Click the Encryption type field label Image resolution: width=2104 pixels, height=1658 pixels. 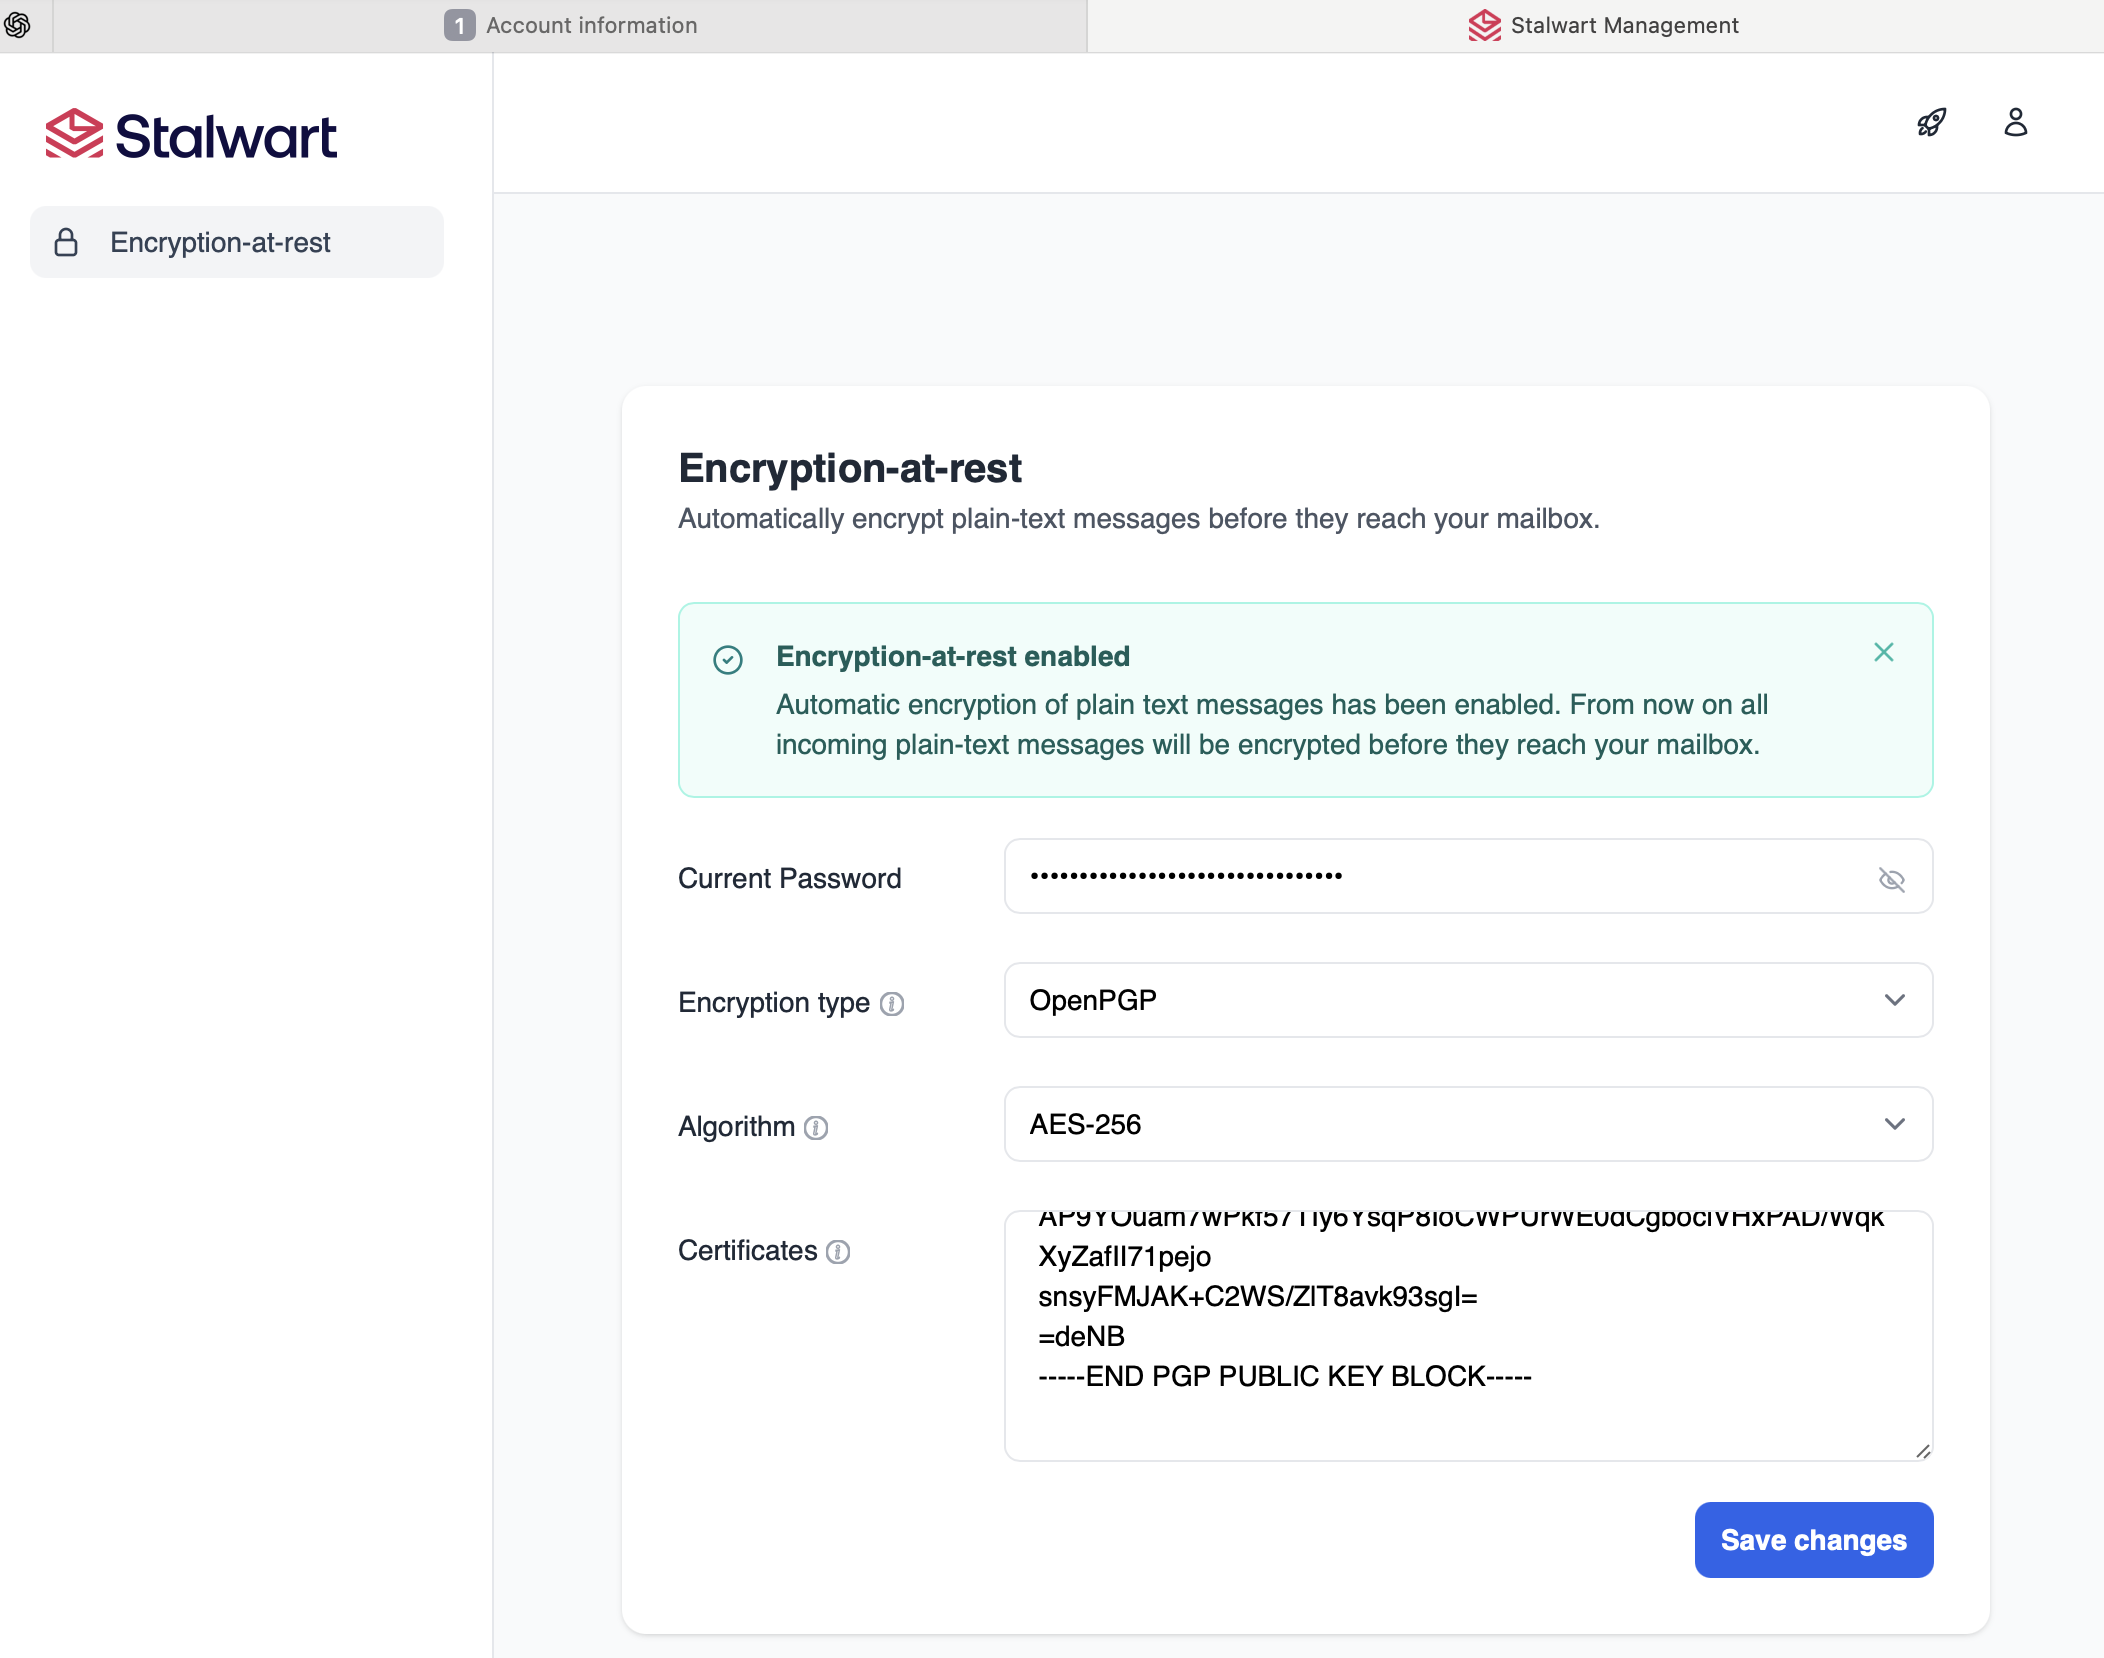coord(773,1003)
